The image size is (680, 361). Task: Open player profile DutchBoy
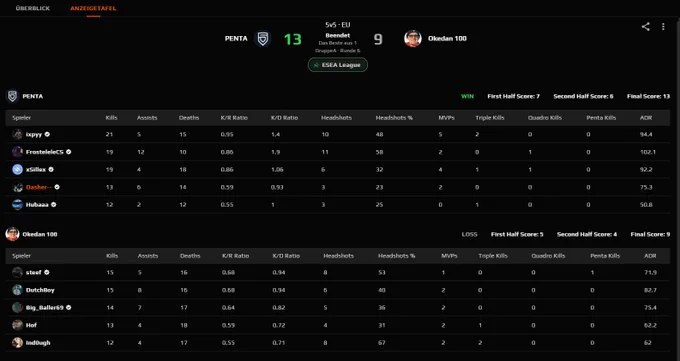pos(40,290)
